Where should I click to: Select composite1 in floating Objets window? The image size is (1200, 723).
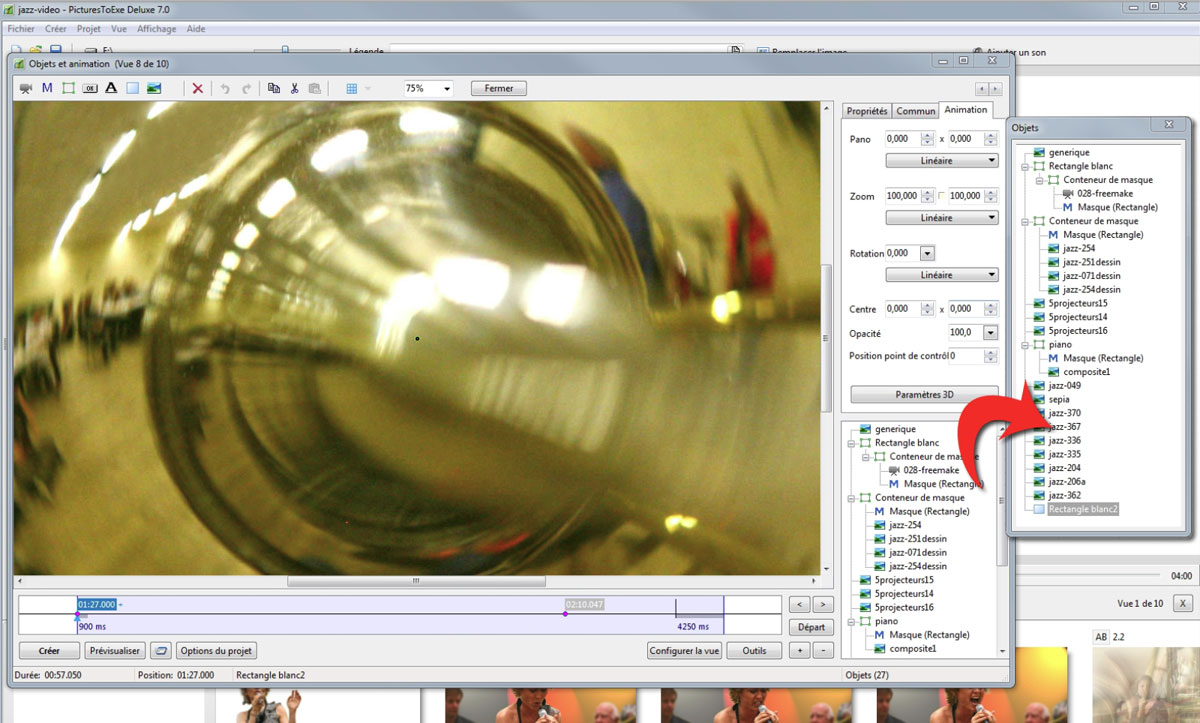(x=1087, y=371)
